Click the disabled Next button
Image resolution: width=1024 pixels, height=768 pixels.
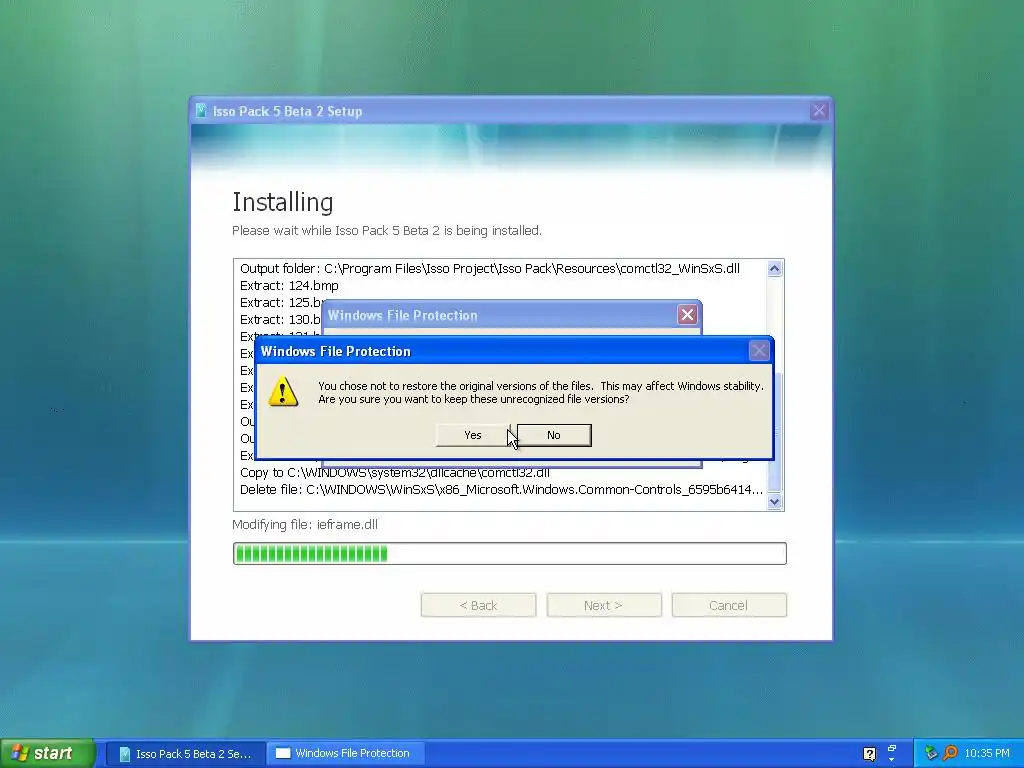point(603,605)
